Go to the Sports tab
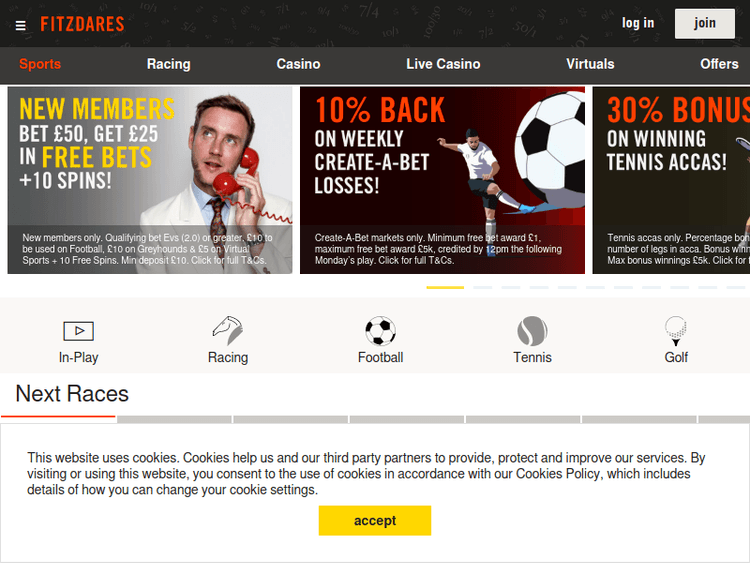The image size is (750, 563). click(40, 64)
